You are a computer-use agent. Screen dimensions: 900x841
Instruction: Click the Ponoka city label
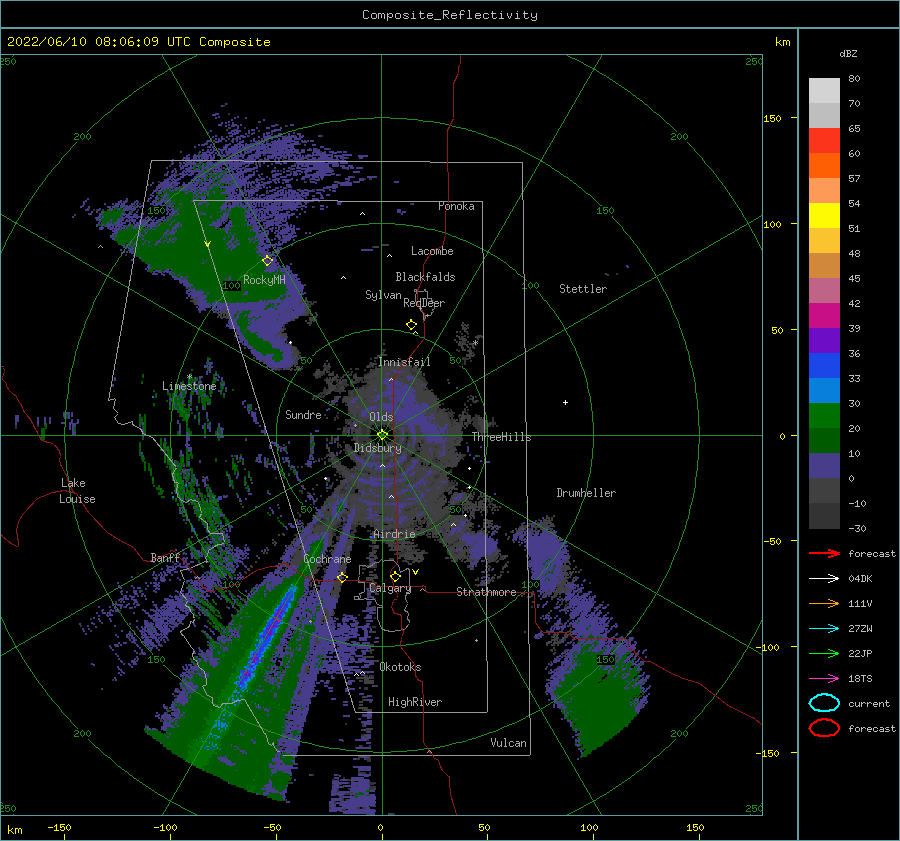[456, 206]
